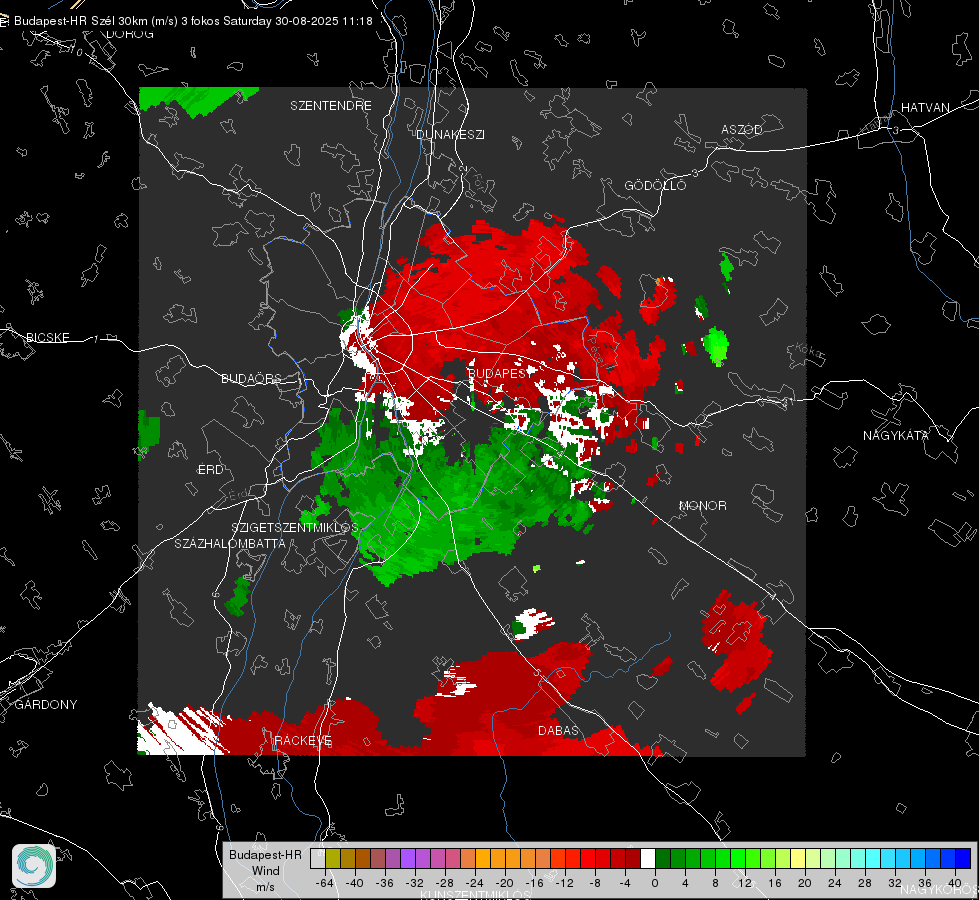
Task: Pick the pale yellow 20 m/s legend swatch
Action: coord(798,858)
